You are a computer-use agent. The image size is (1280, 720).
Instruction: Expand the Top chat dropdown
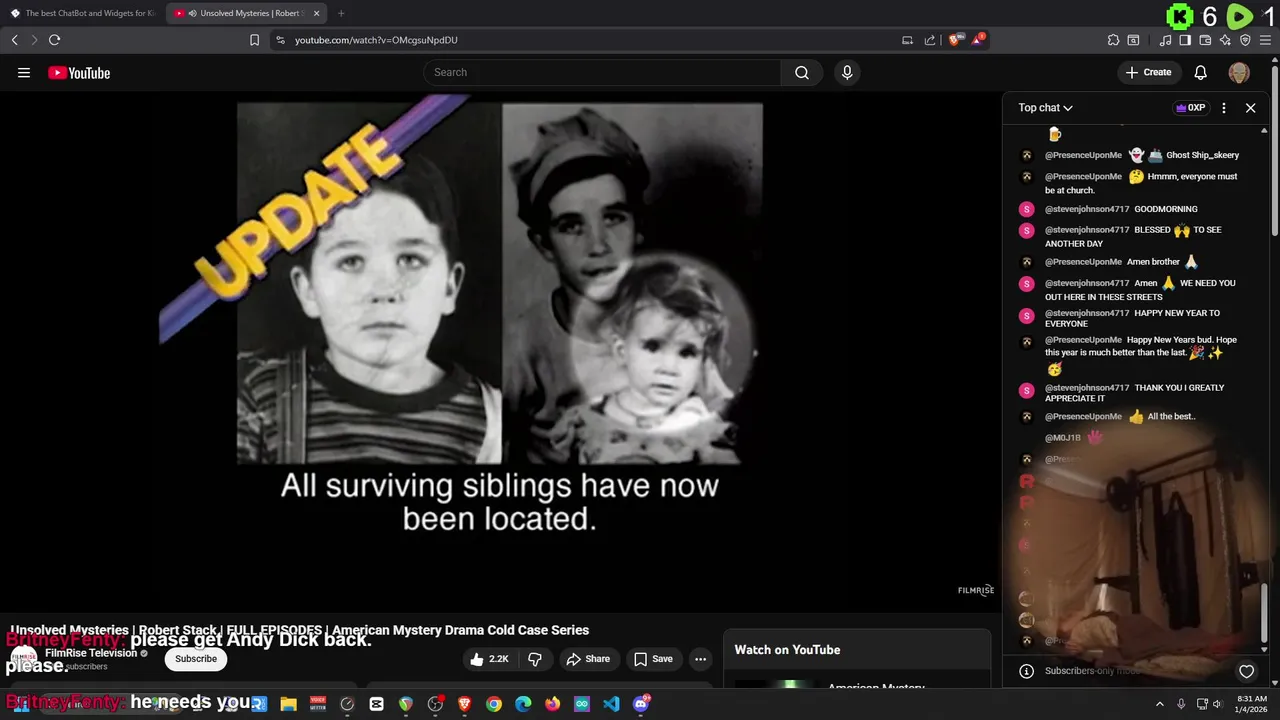[1045, 108]
